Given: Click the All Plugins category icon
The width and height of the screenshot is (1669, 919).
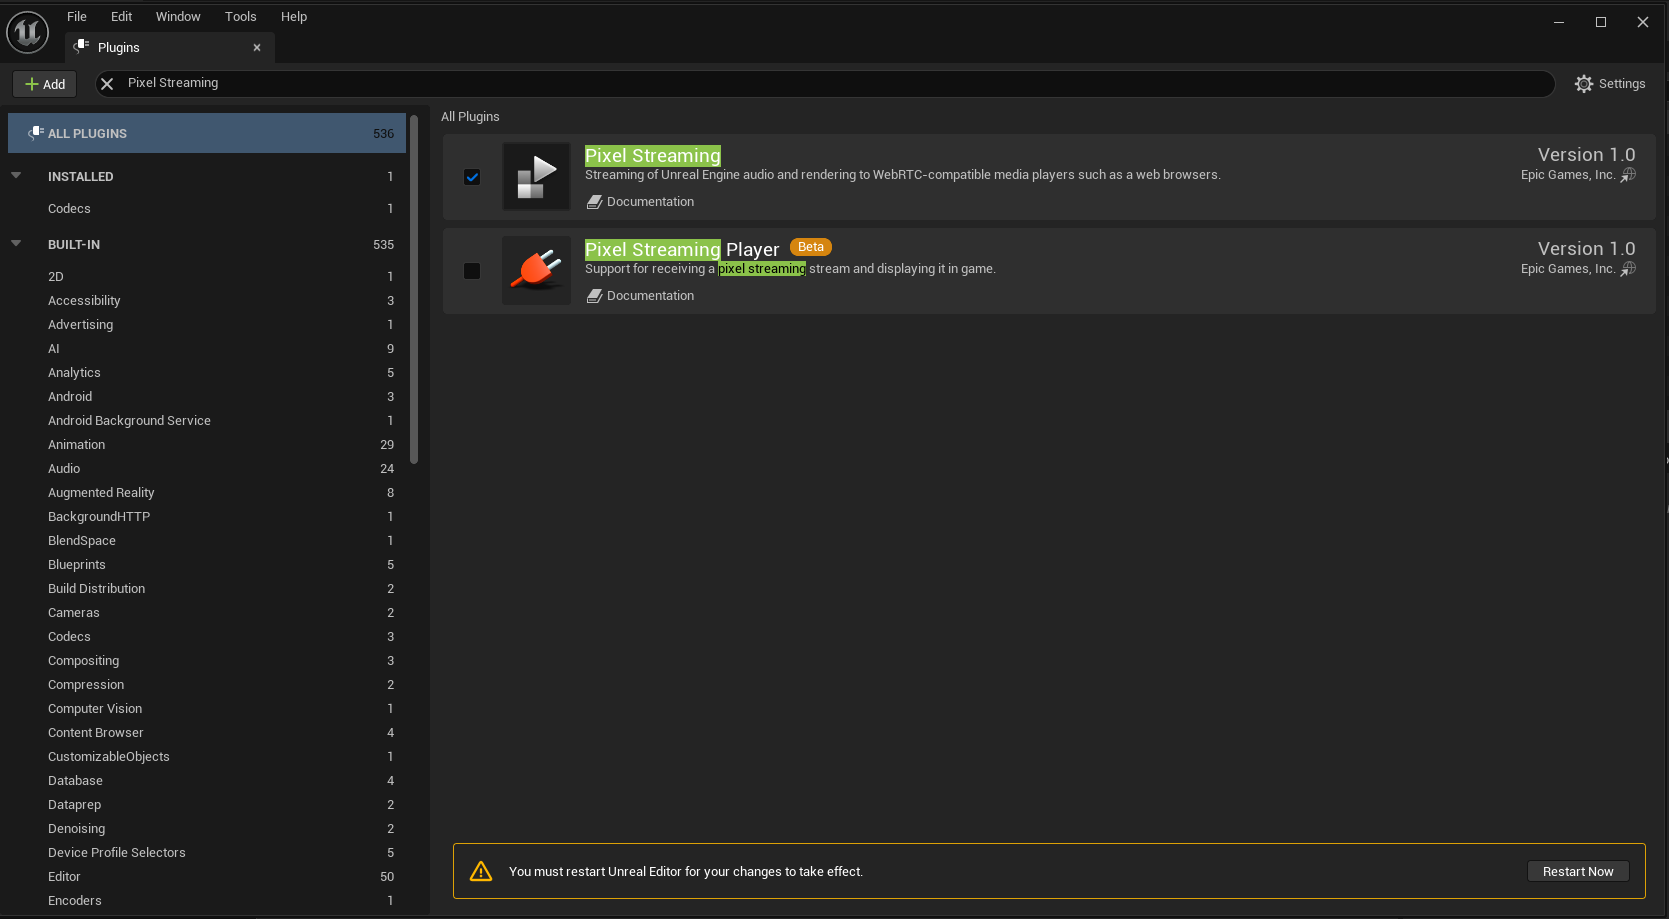Looking at the screenshot, I should (x=36, y=133).
